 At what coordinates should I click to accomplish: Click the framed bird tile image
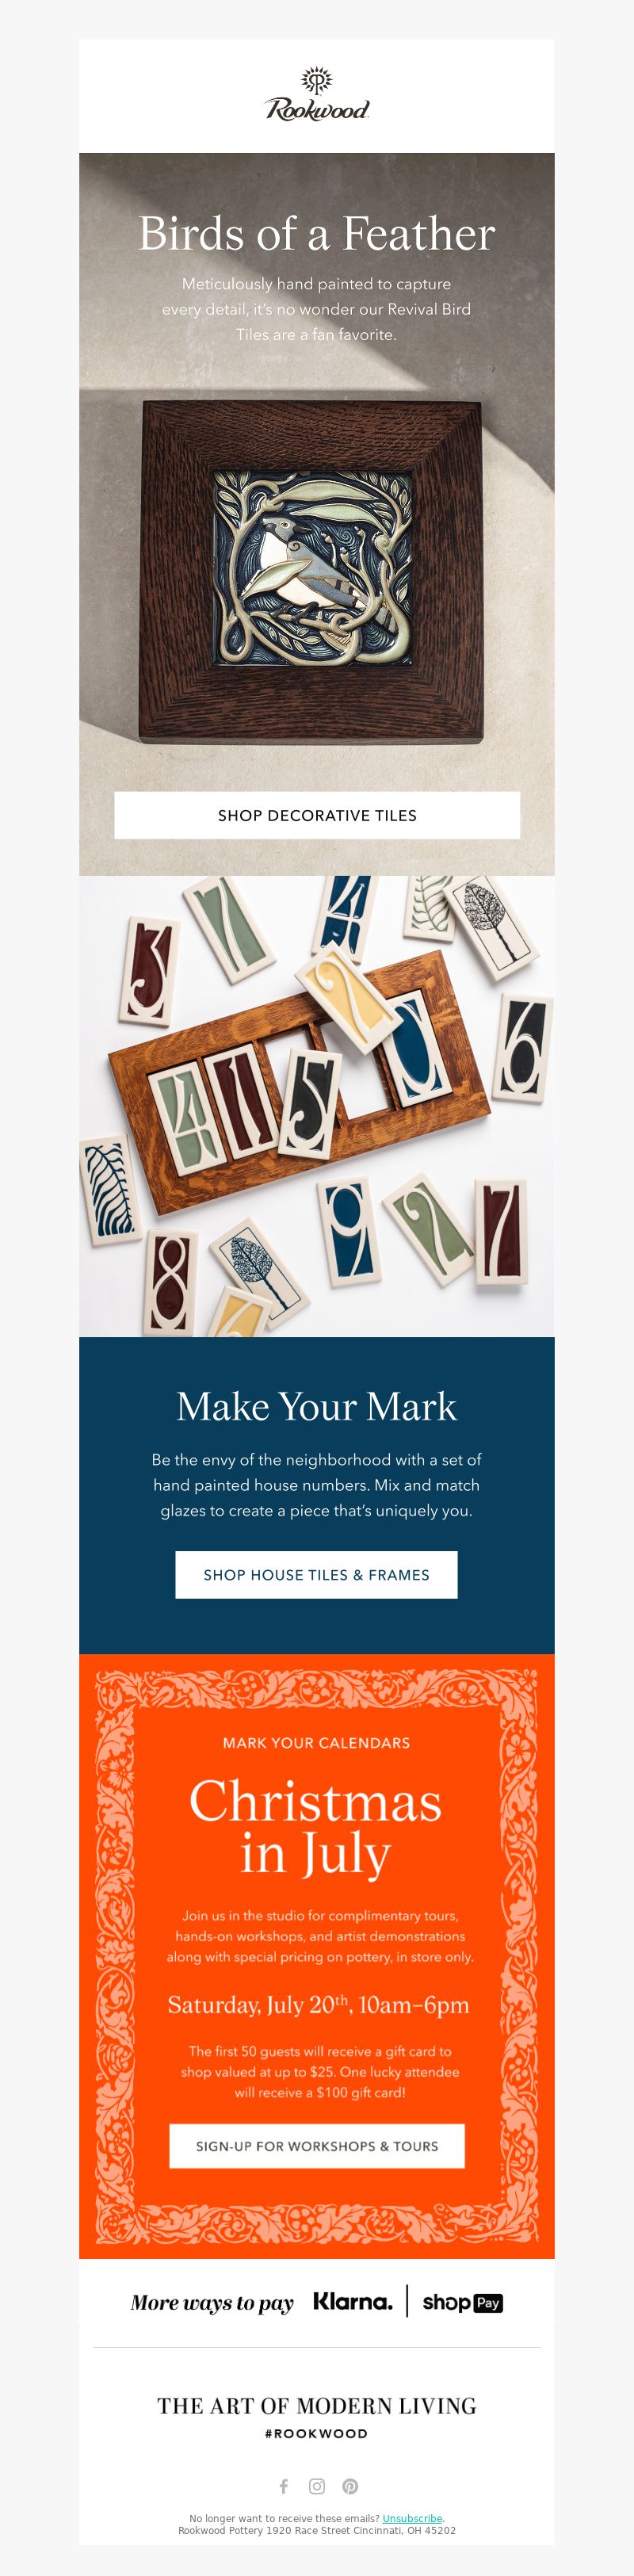click(x=312, y=572)
